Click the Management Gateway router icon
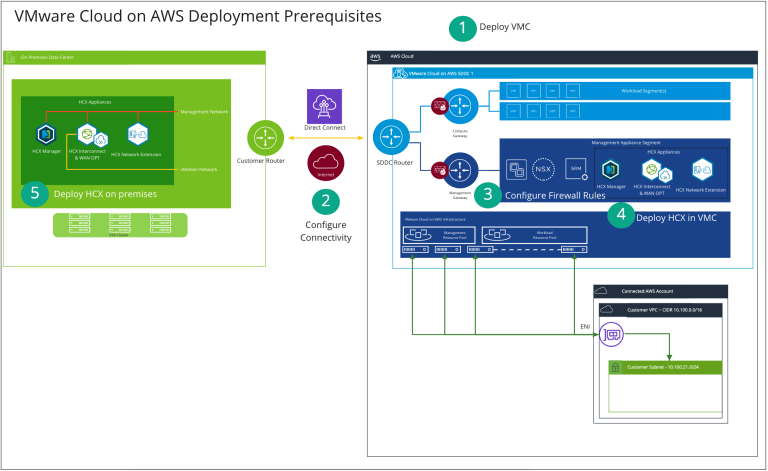768x471 pixels. [x=460, y=170]
